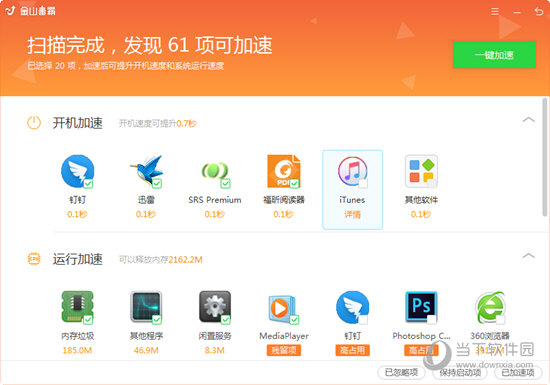Select the 其他程序 monitor icon
550x385 pixels.
[146, 307]
